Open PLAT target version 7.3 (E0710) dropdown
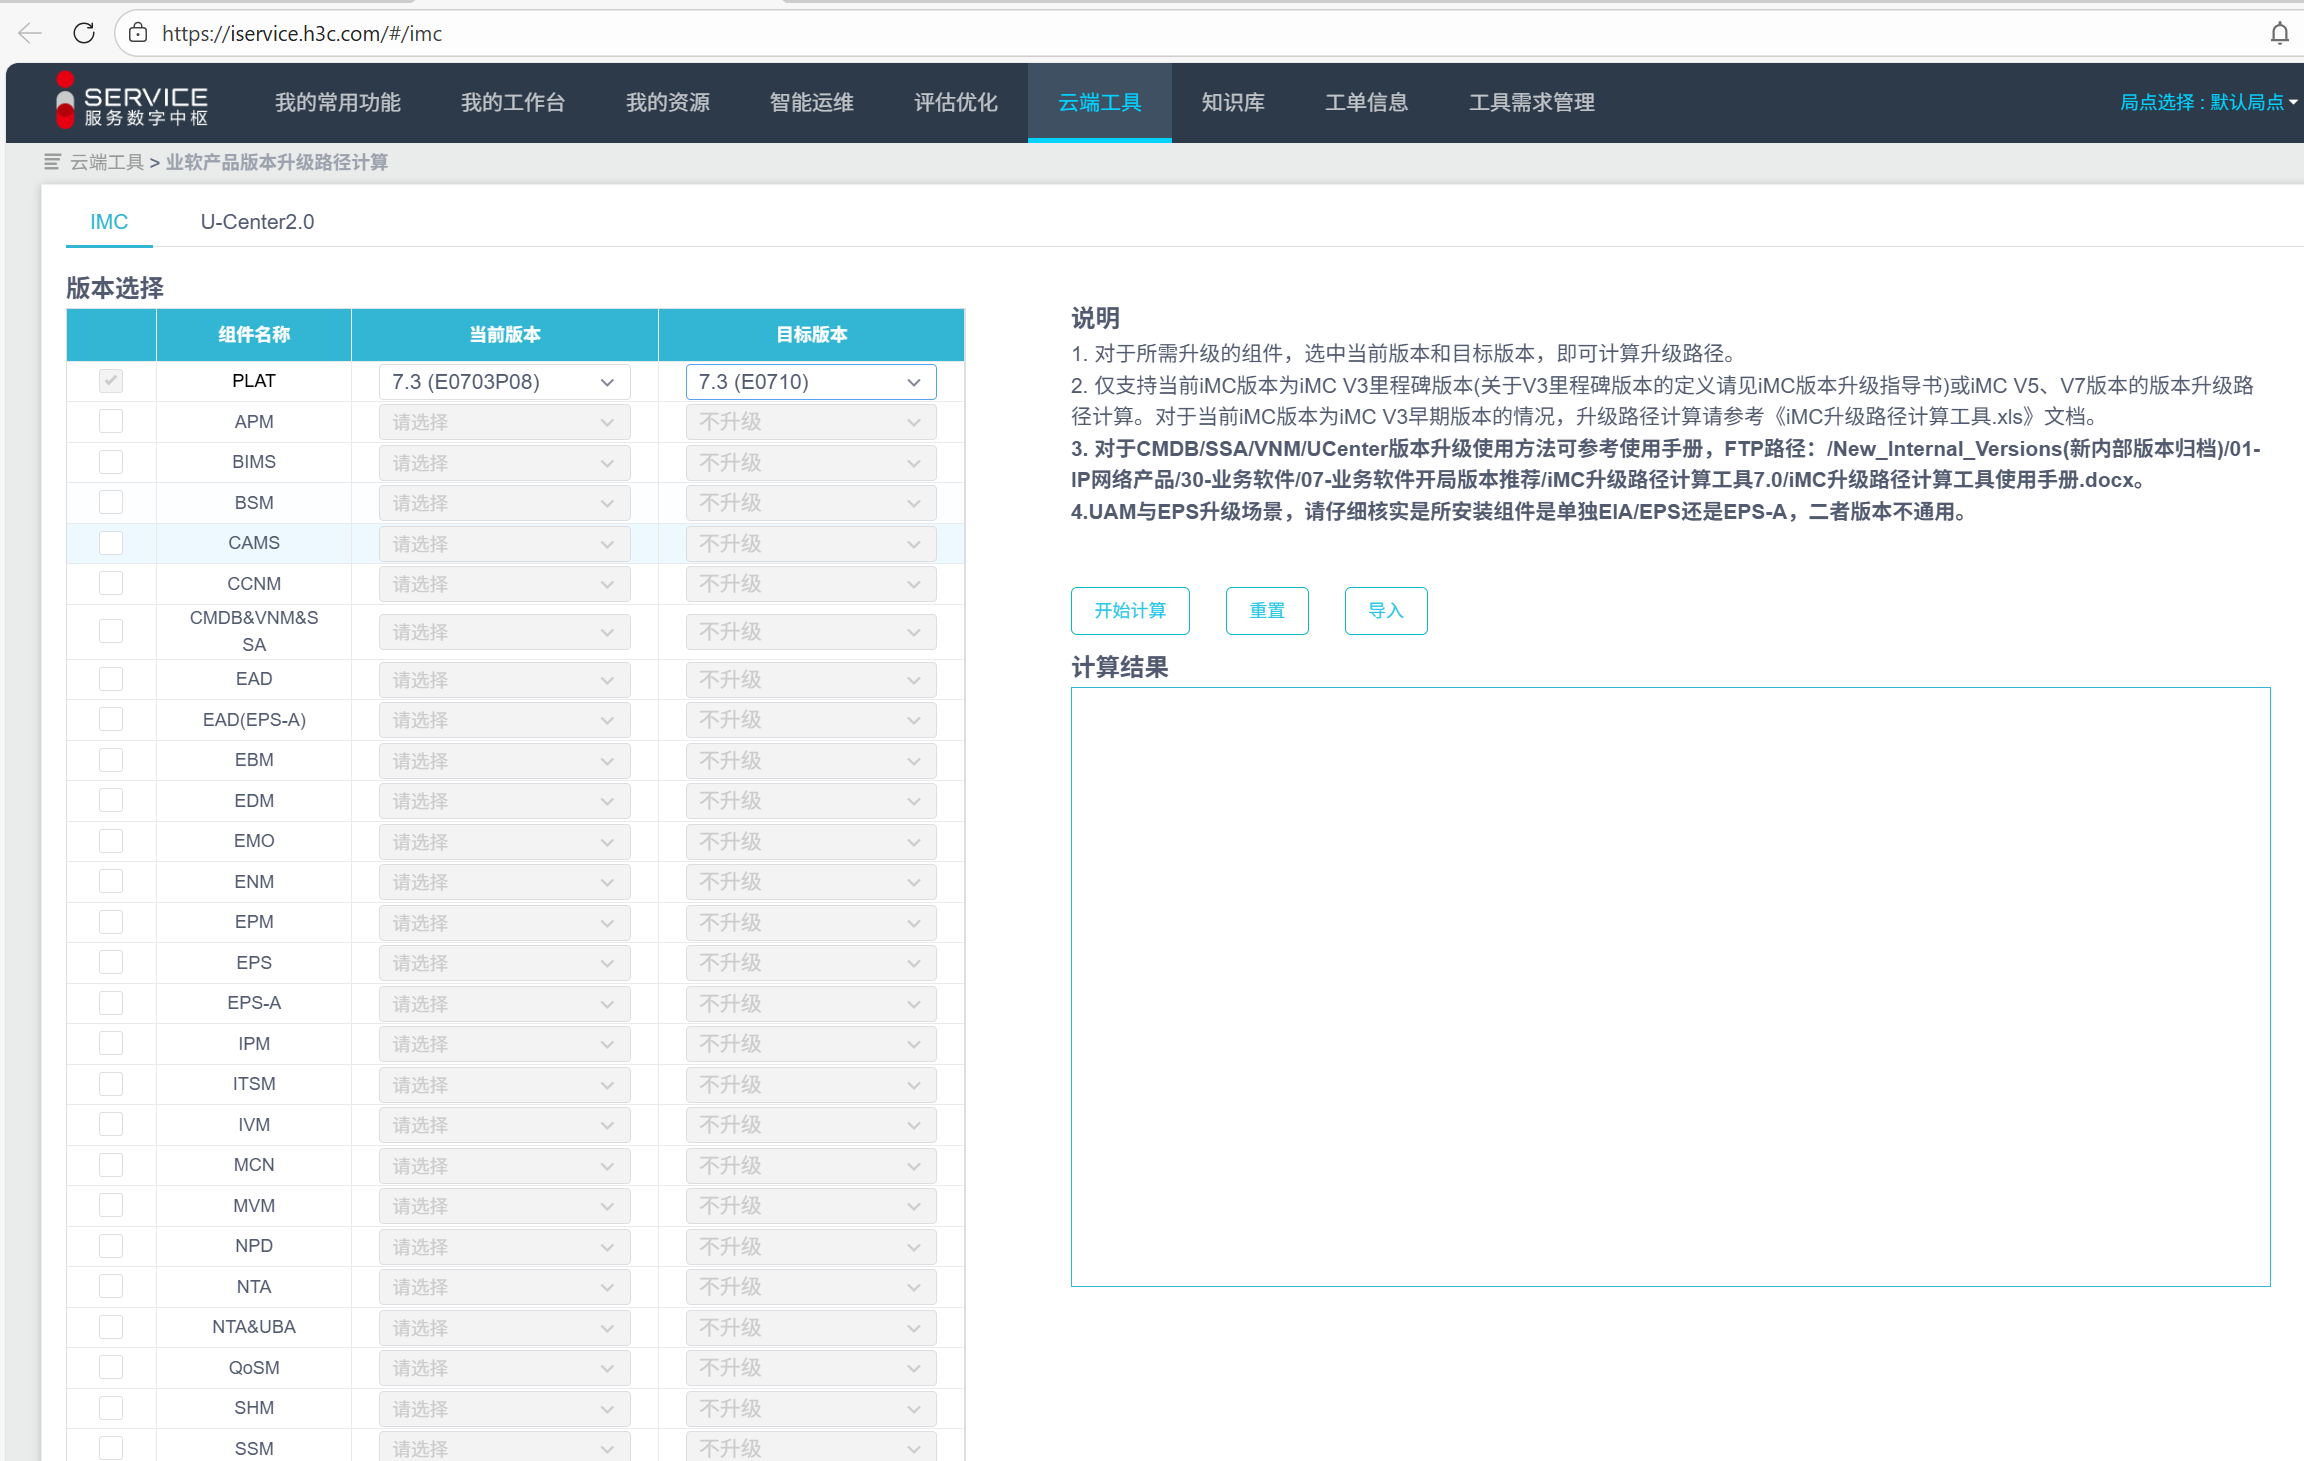Viewport: 2304px width, 1461px height. pyautogui.click(x=810, y=382)
